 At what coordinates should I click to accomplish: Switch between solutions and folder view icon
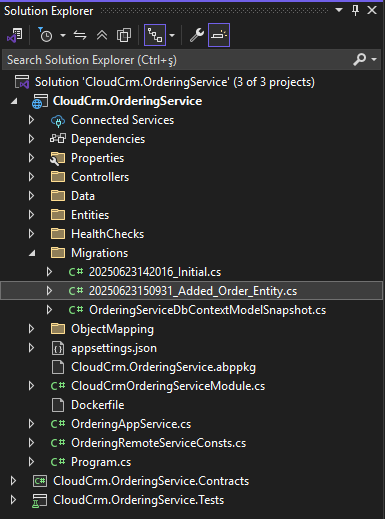click(x=15, y=35)
